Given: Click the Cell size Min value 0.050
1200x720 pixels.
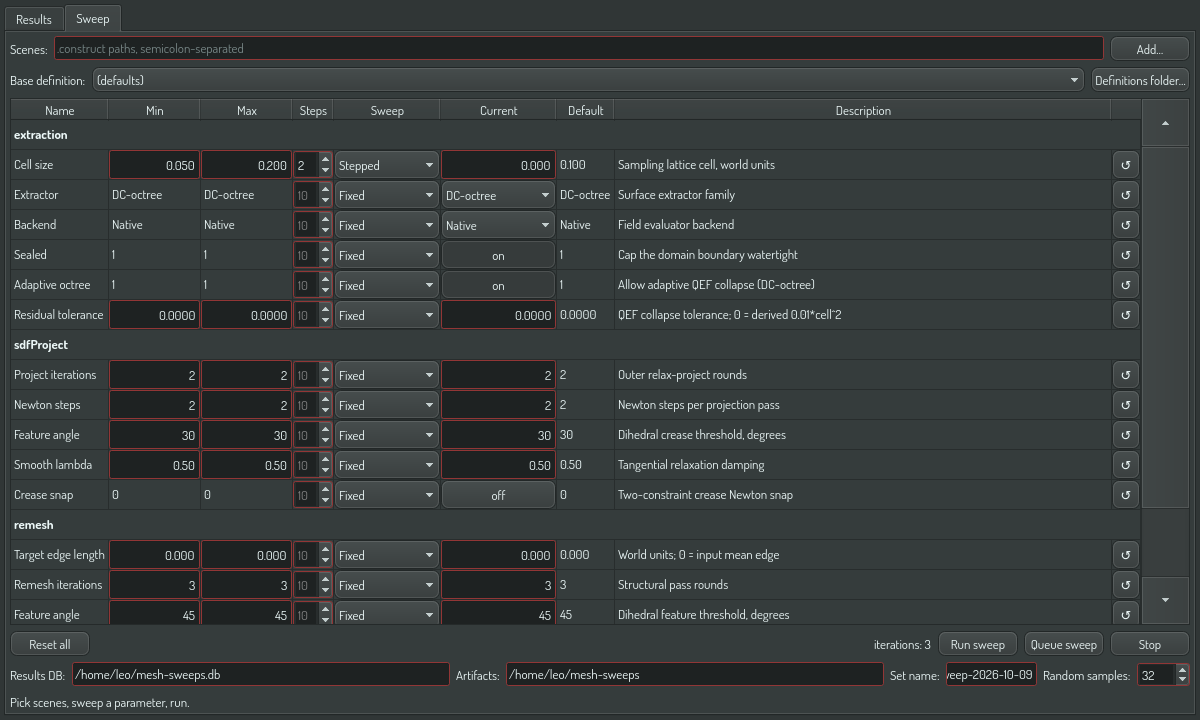Looking at the screenshot, I should (x=154, y=165).
